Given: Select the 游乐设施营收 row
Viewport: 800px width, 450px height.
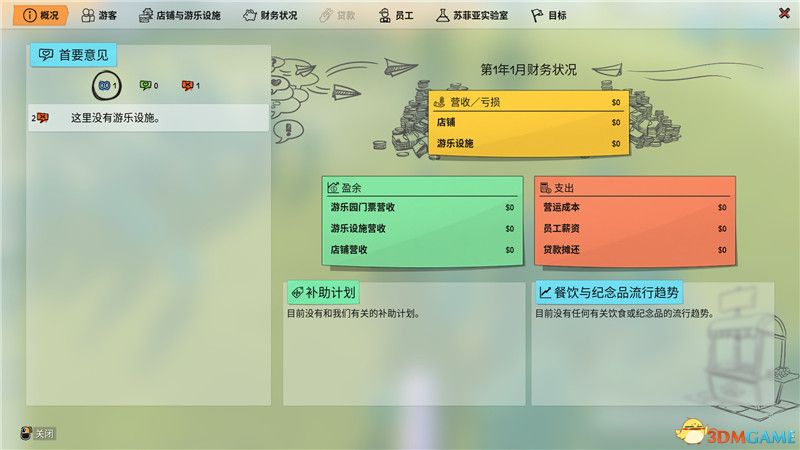Looking at the screenshot, I should [x=422, y=229].
